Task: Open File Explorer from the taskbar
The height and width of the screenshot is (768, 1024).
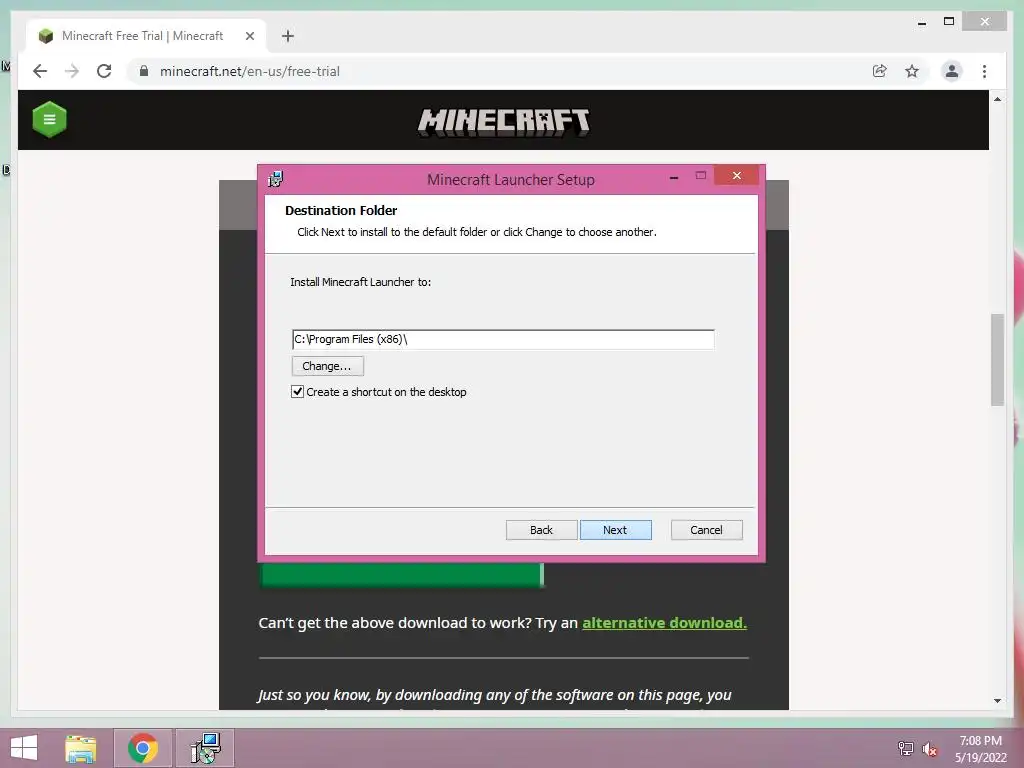Action: [81, 748]
